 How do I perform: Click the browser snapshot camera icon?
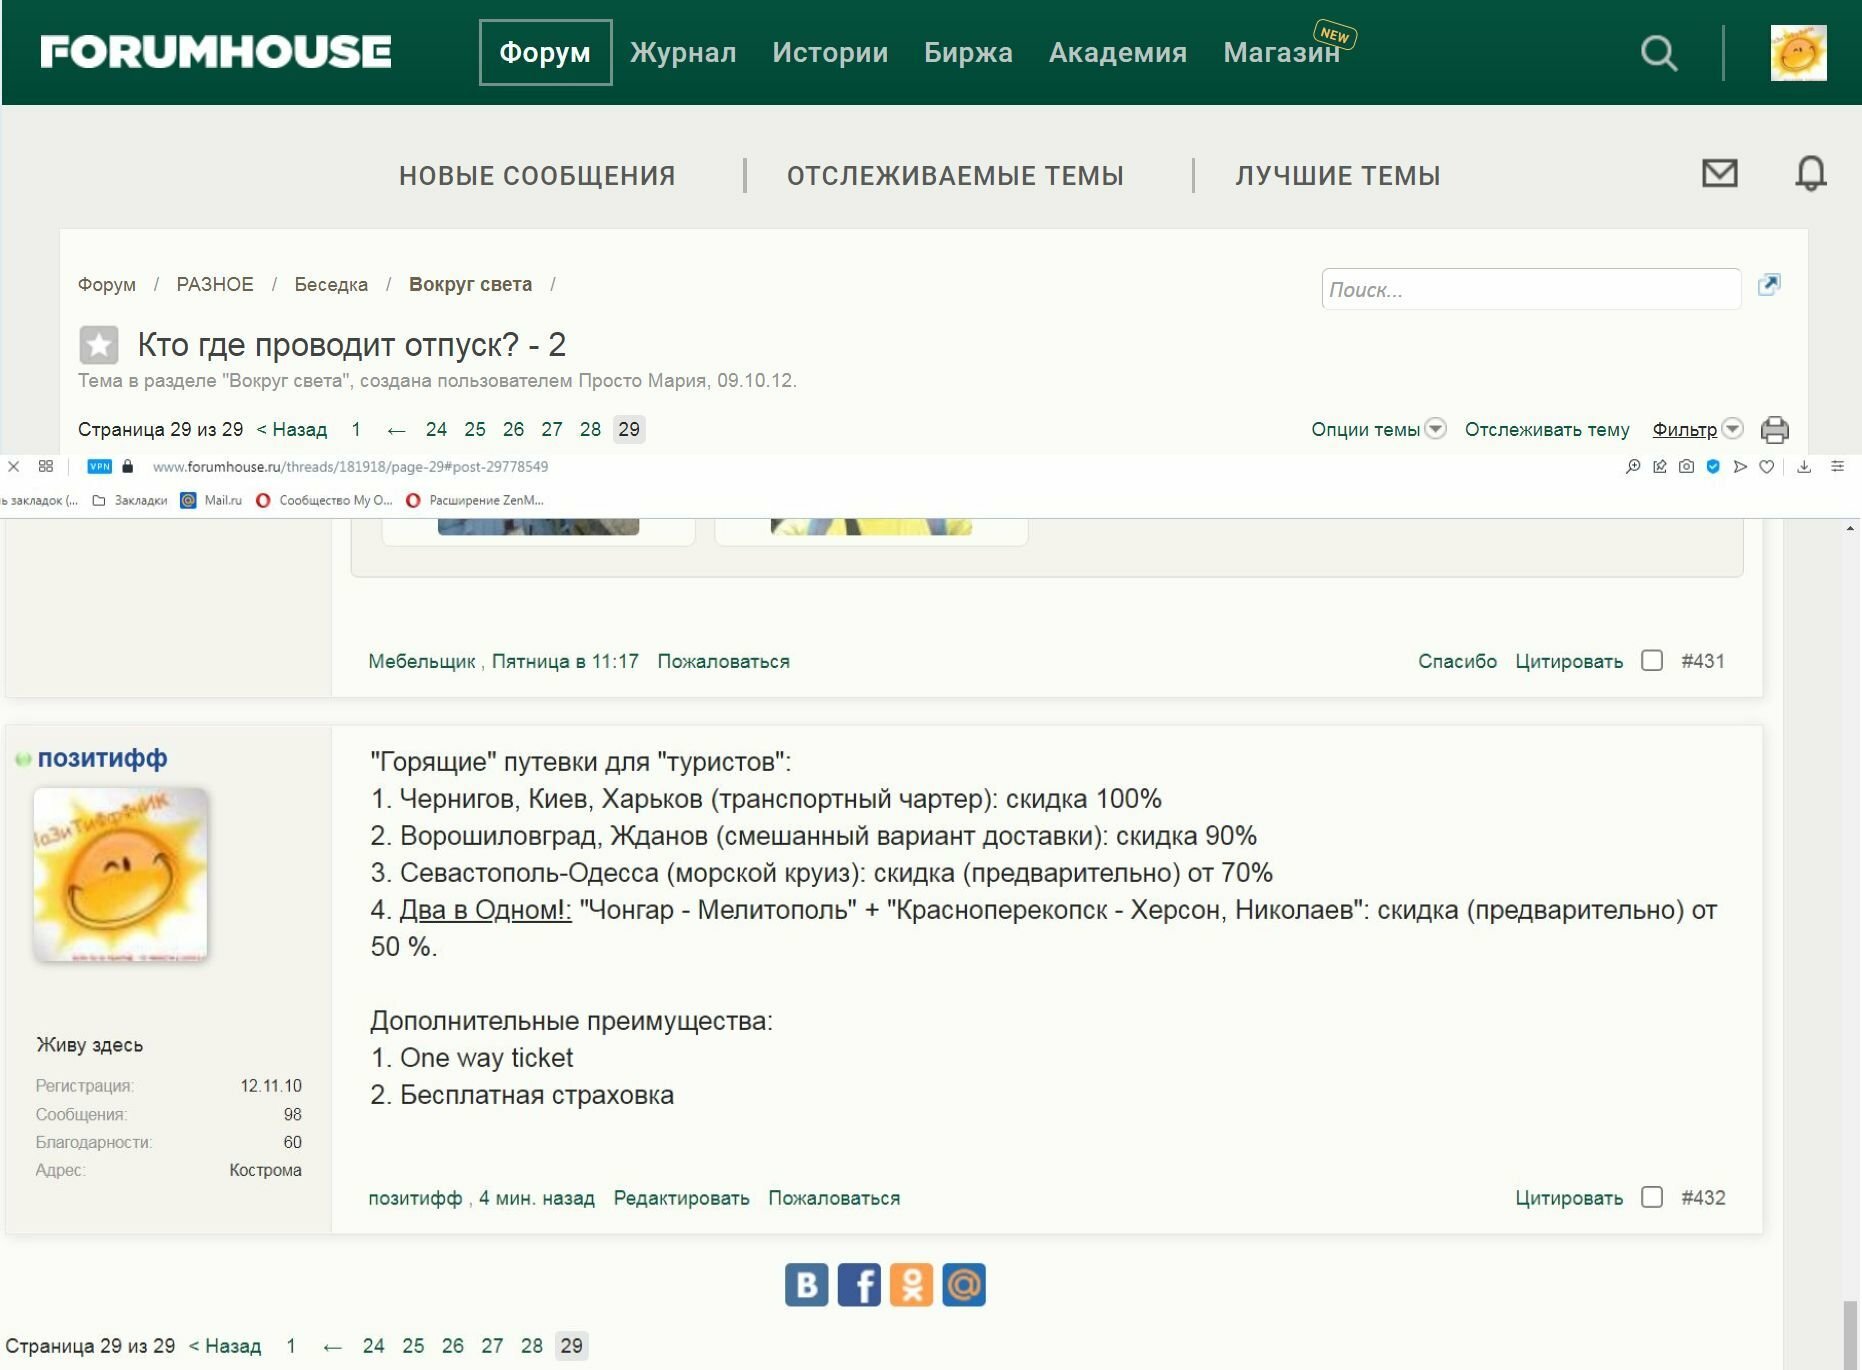[x=1686, y=467]
